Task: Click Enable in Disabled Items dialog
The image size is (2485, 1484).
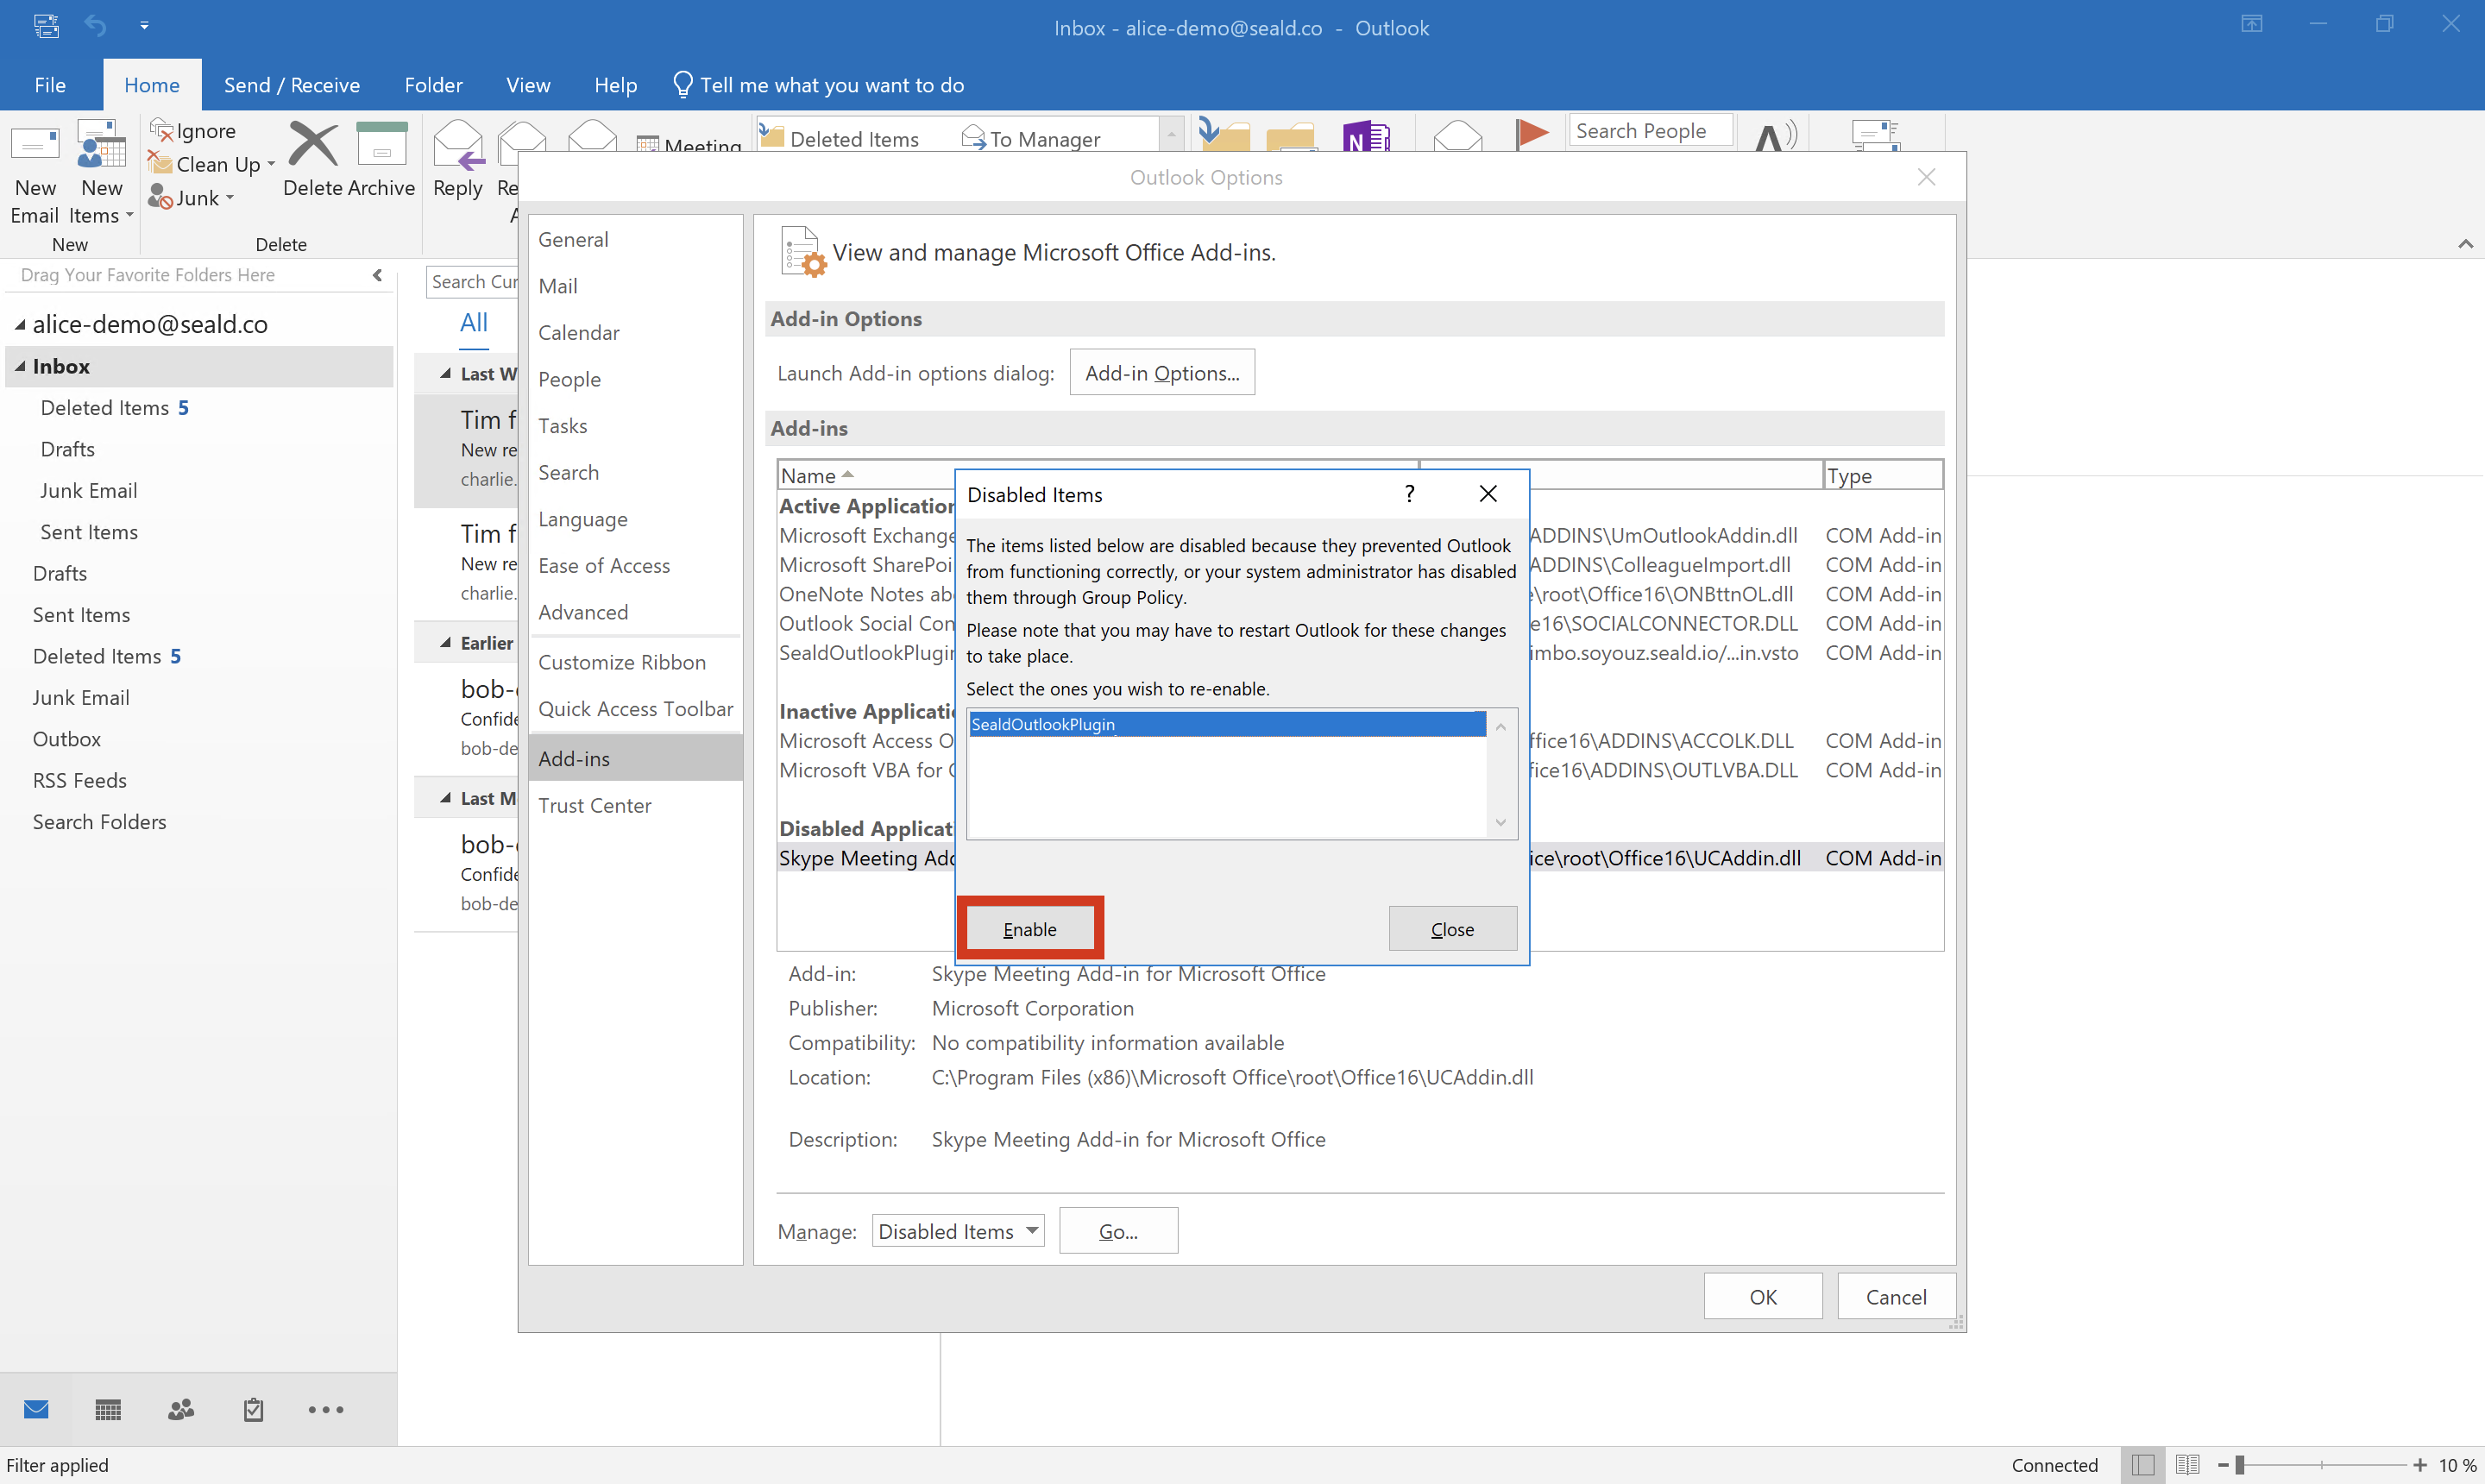Action: pos(1029,929)
